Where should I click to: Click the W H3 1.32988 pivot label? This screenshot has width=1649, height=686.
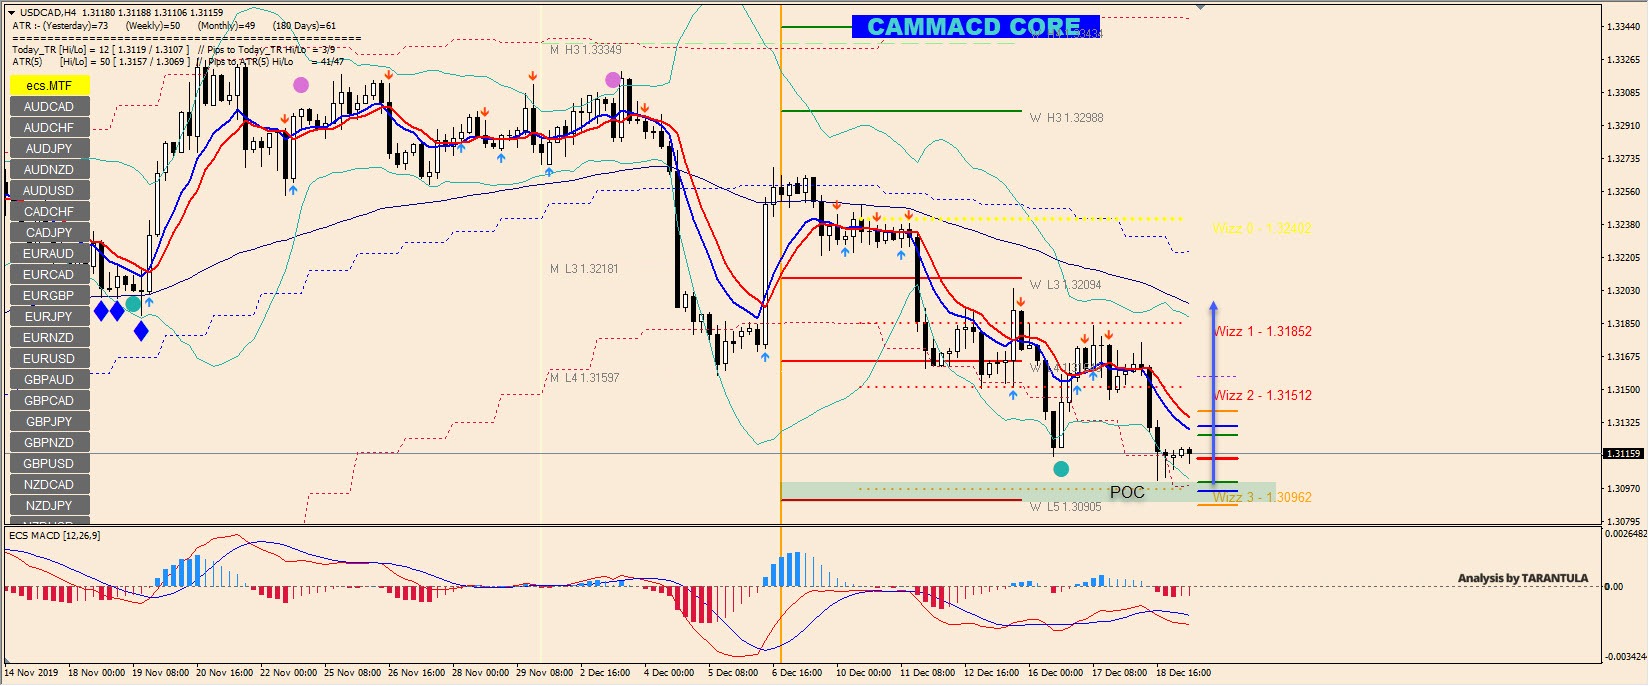tap(1067, 118)
